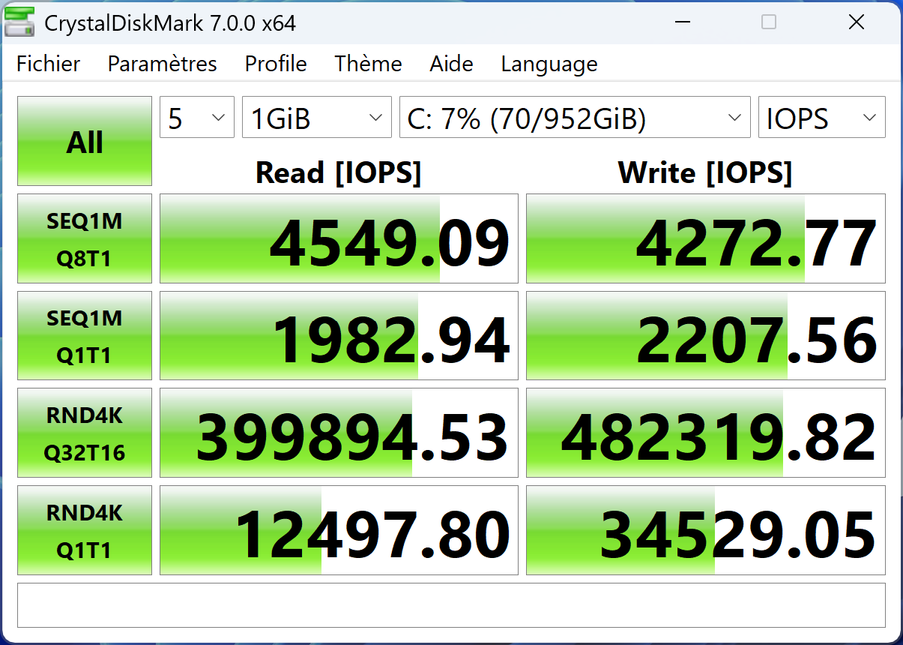Open the Aide menu
The width and height of the screenshot is (903, 645).
click(x=451, y=63)
